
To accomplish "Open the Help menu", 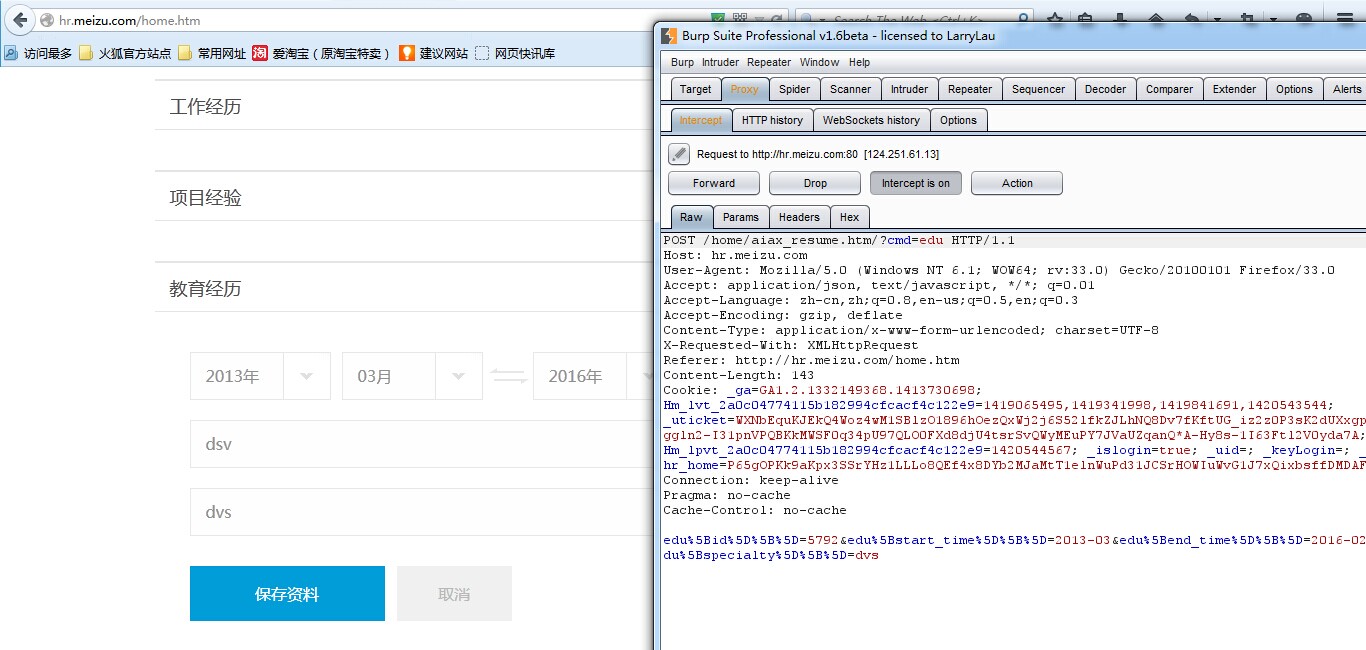I will pos(859,62).
